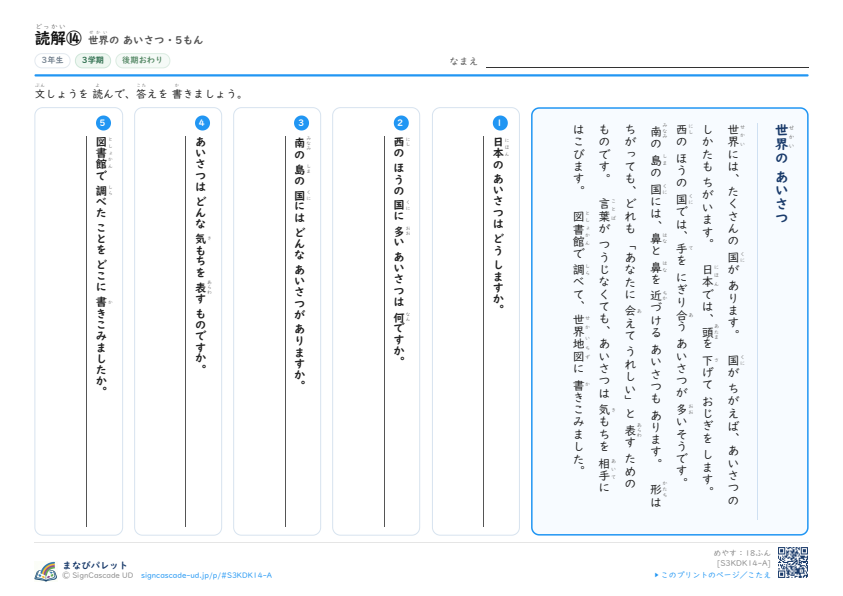Click passage line starting 南の 島の 国には、鼻と
Screen dimensions: 843x596
[x=656, y=316]
